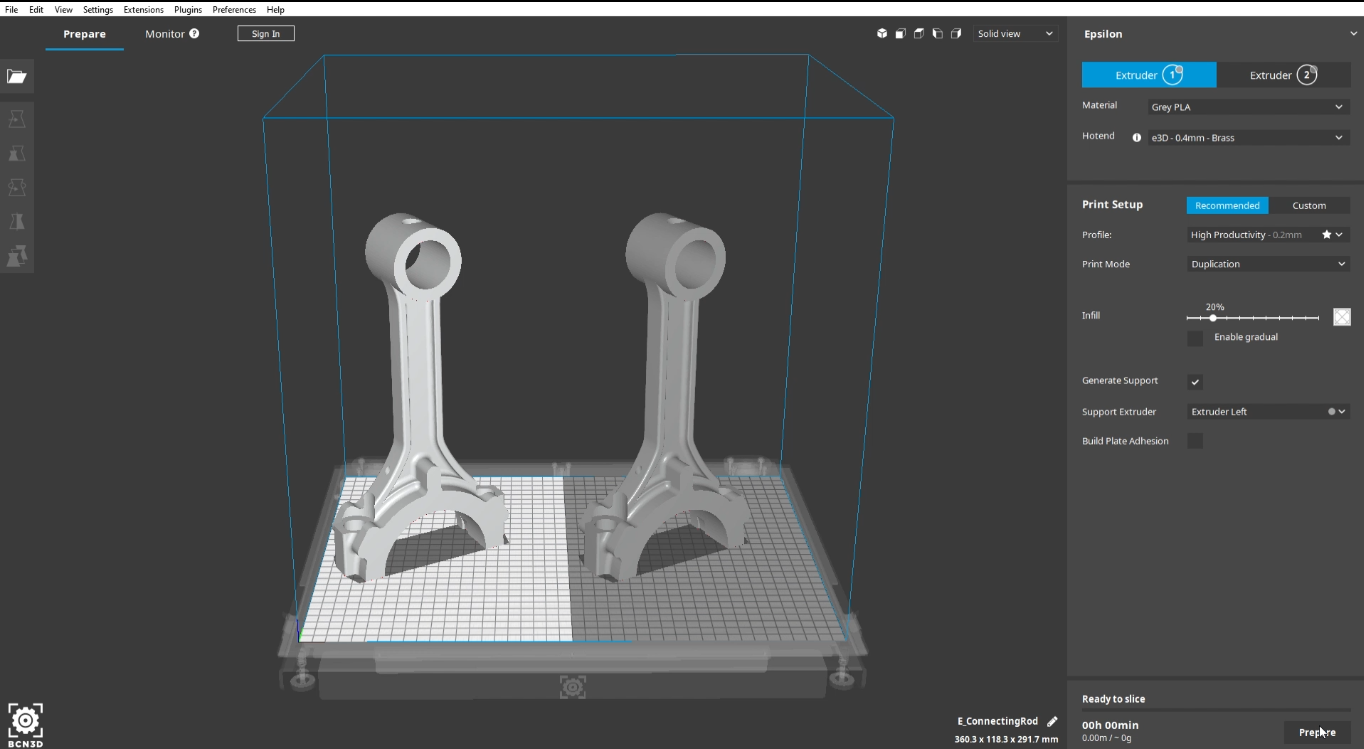Click the E_ConnectingRod job name
Screen dimensions: 1364x749
pos(997,721)
